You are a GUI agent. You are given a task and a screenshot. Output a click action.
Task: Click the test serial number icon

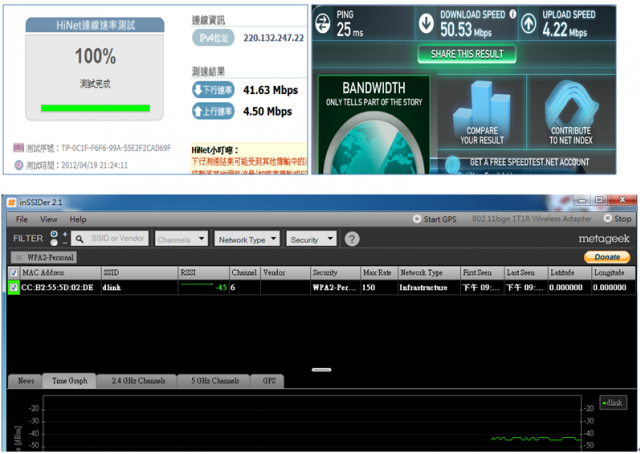pyautogui.click(x=18, y=147)
